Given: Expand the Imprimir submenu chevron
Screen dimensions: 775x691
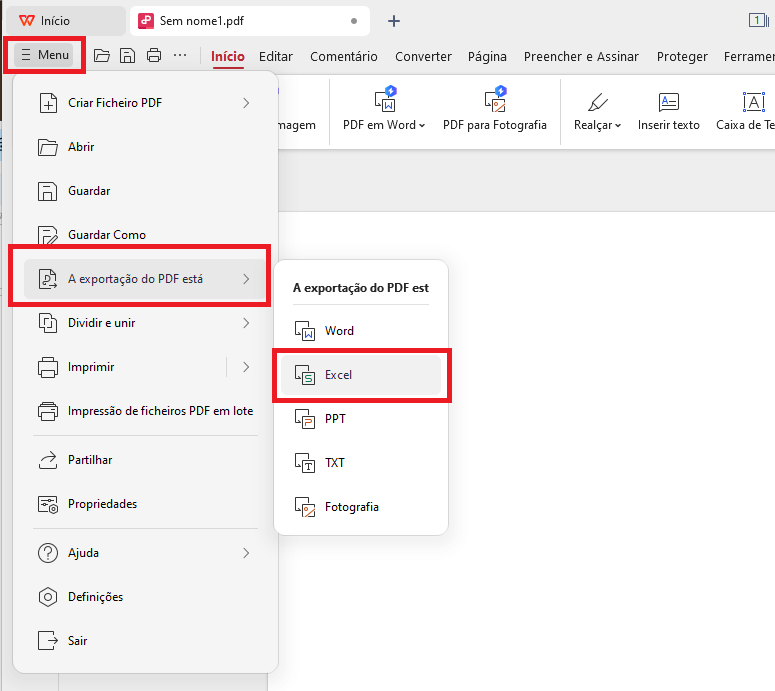Looking at the screenshot, I should (x=246, y=367).
